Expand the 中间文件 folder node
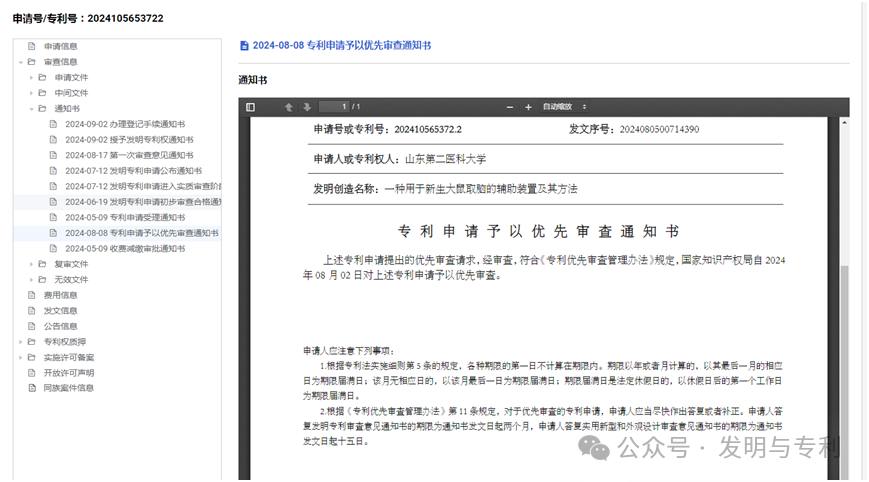This screenshot has width=869, height=482. 31,93
